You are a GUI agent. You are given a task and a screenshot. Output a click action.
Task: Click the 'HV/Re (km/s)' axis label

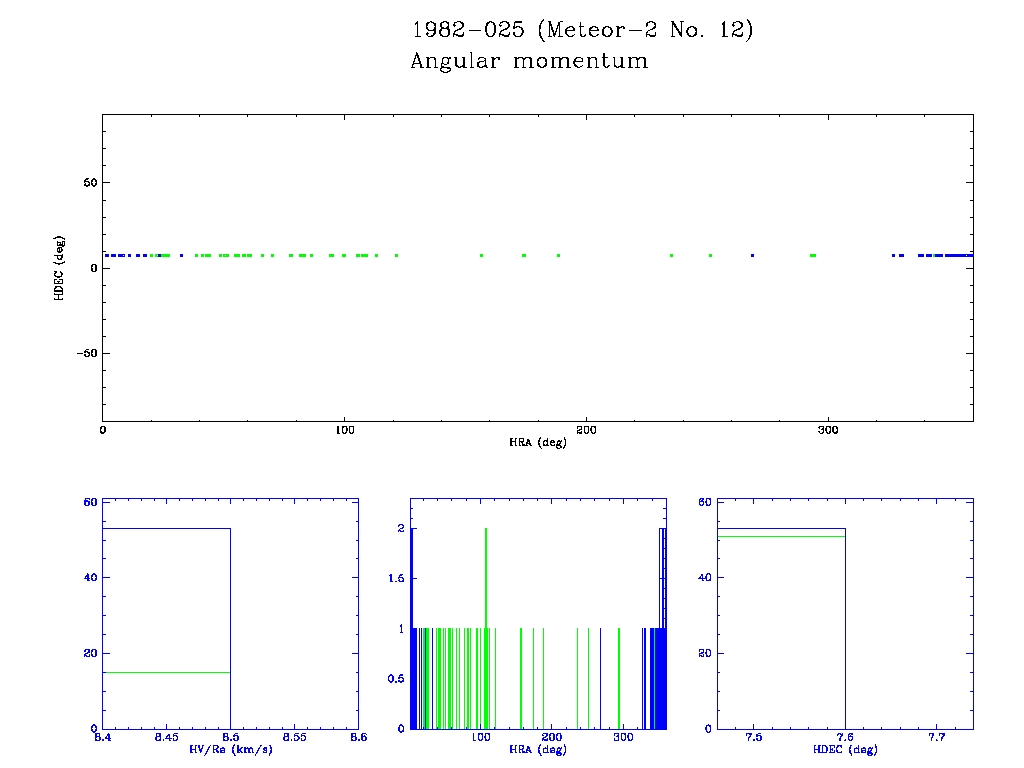click(x=230, y=749)
